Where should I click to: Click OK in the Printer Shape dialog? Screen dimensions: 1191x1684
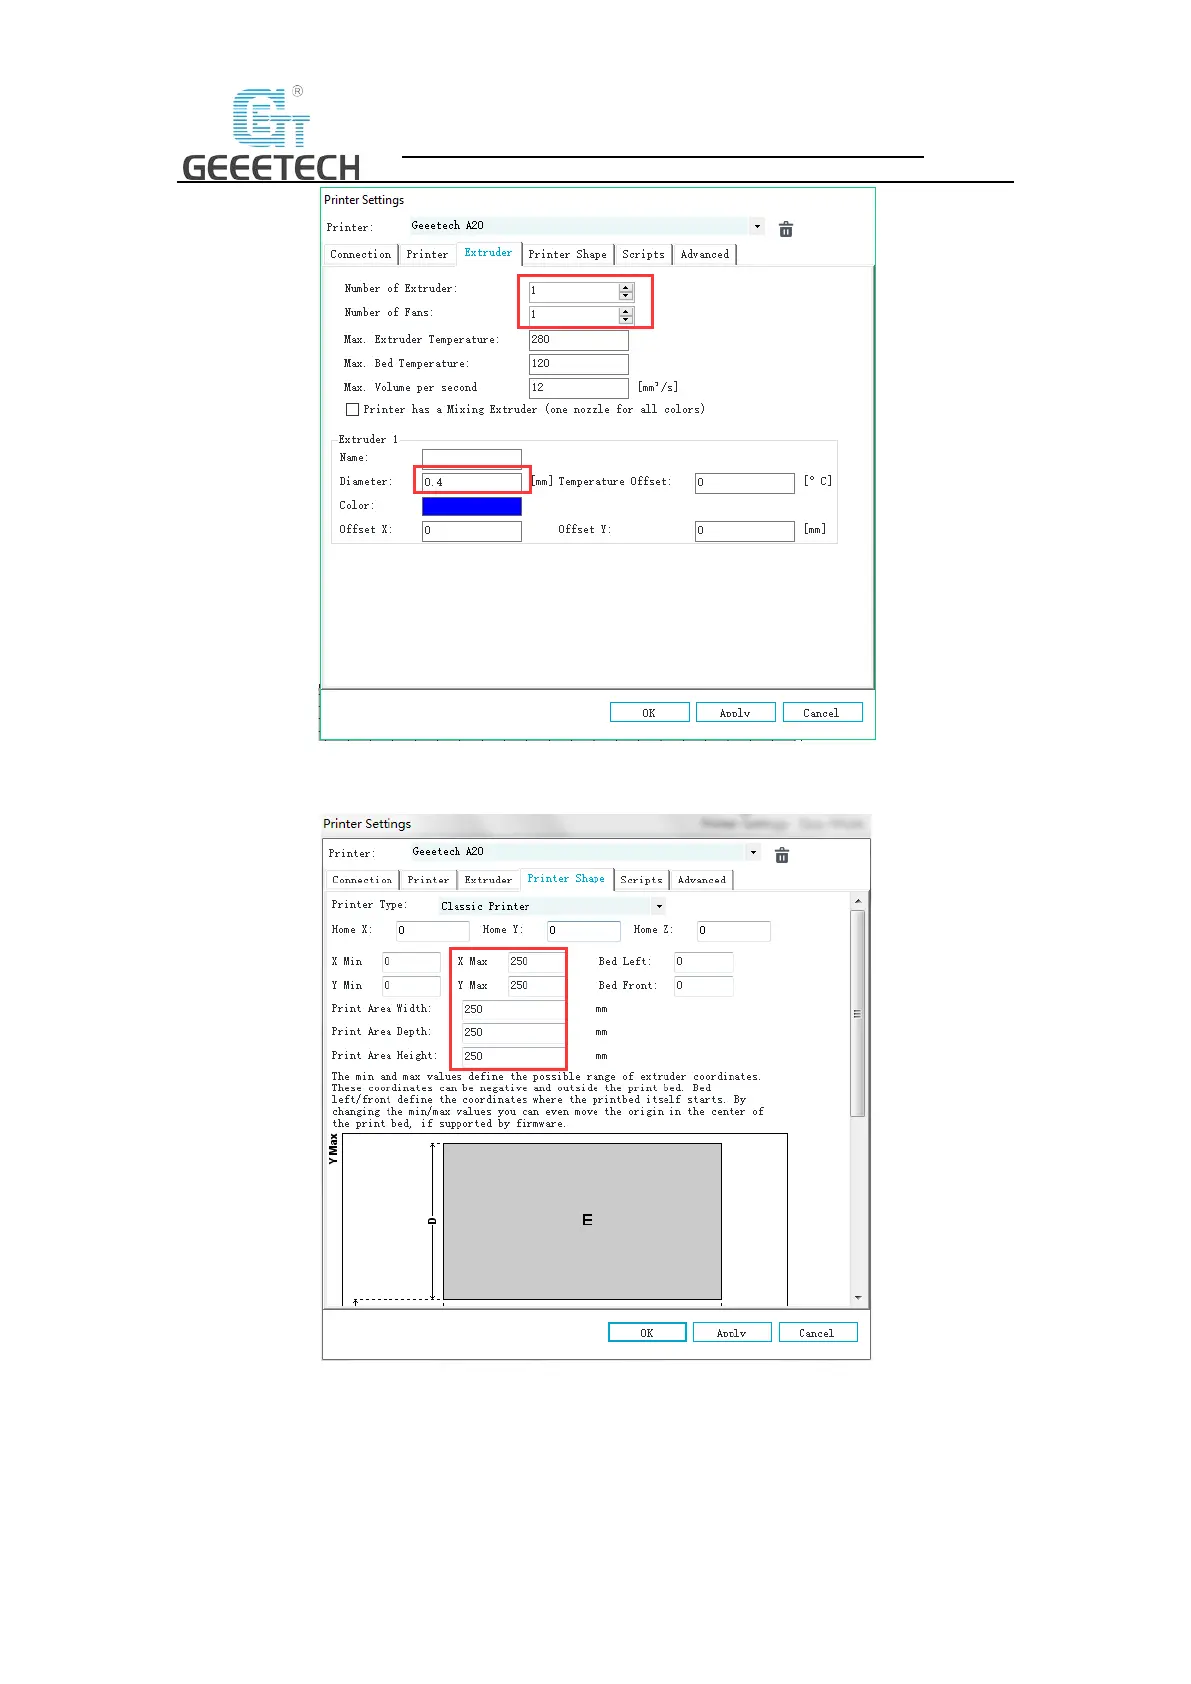(647, 1333)
